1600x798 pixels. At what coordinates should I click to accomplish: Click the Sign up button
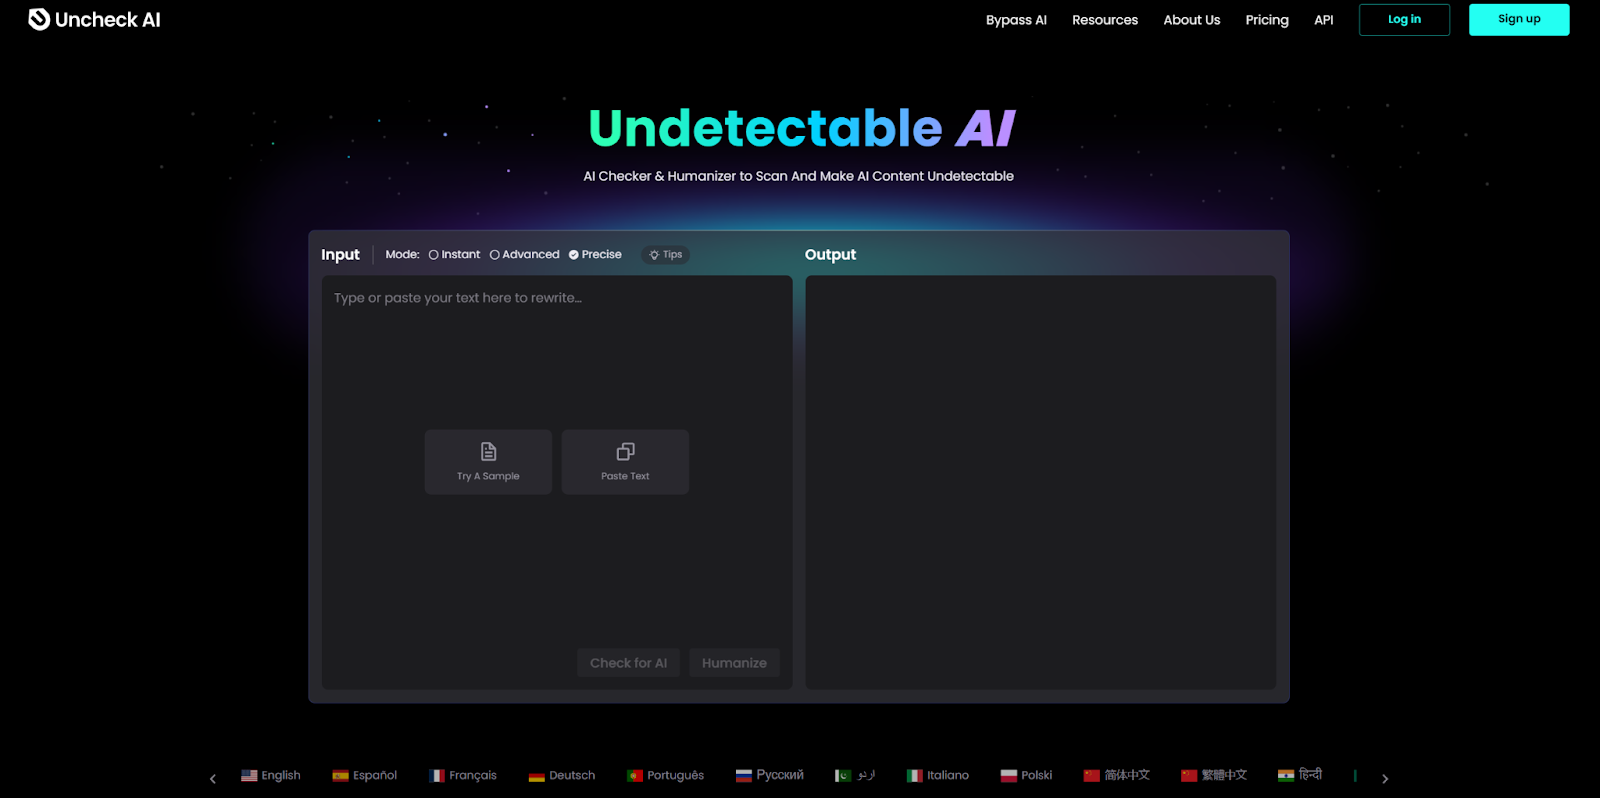pos(1519,20)
